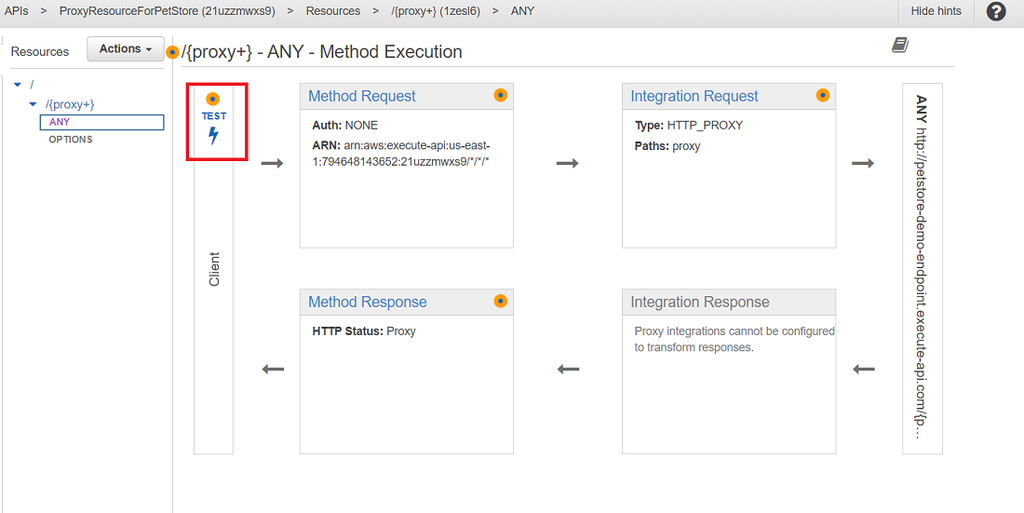
Task: Collapse the /{proxy+} tree node
Action: point(33,104)
